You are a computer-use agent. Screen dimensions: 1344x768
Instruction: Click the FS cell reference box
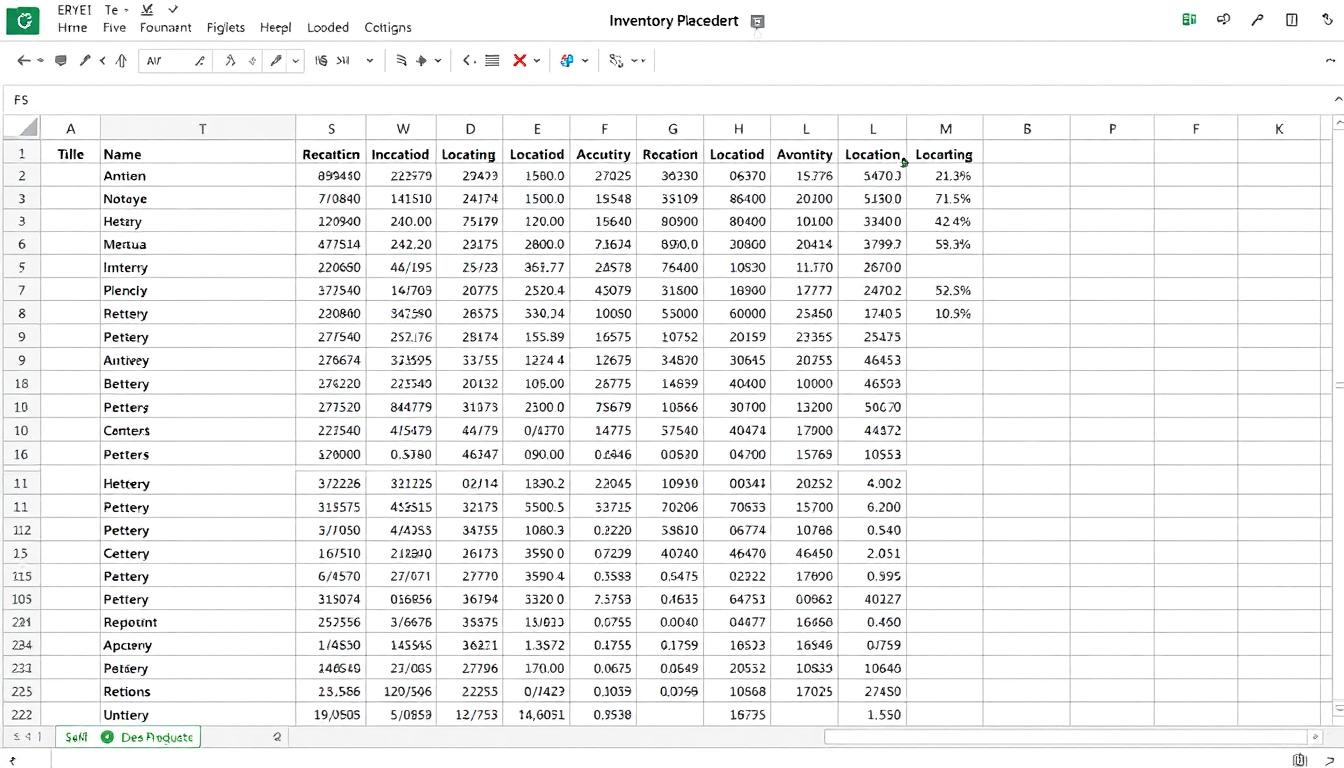[x=22, y=100]
